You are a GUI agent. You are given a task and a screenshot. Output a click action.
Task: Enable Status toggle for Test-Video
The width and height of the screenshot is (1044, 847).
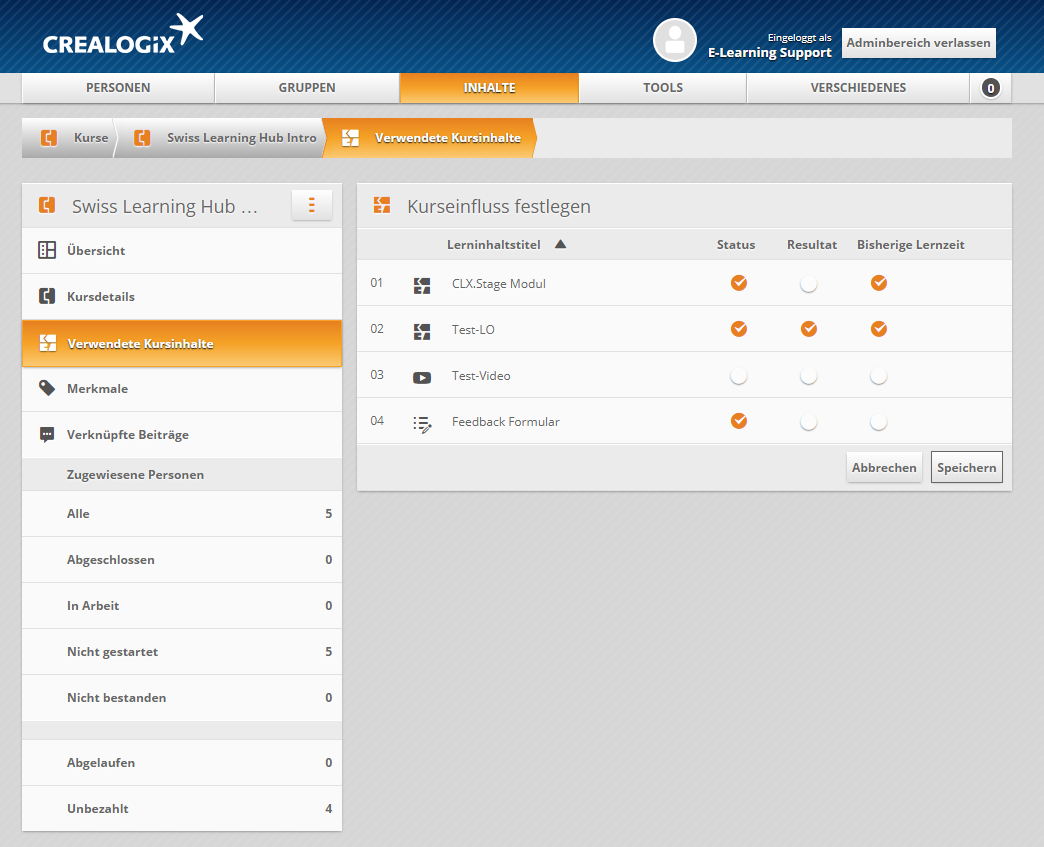(x=739, y=376)
